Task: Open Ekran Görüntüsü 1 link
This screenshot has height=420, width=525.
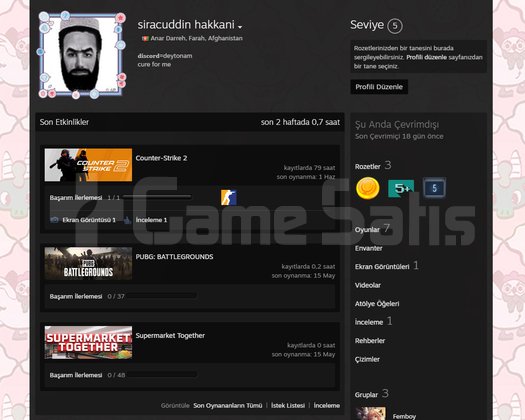Action: click(x=89, y=220)
